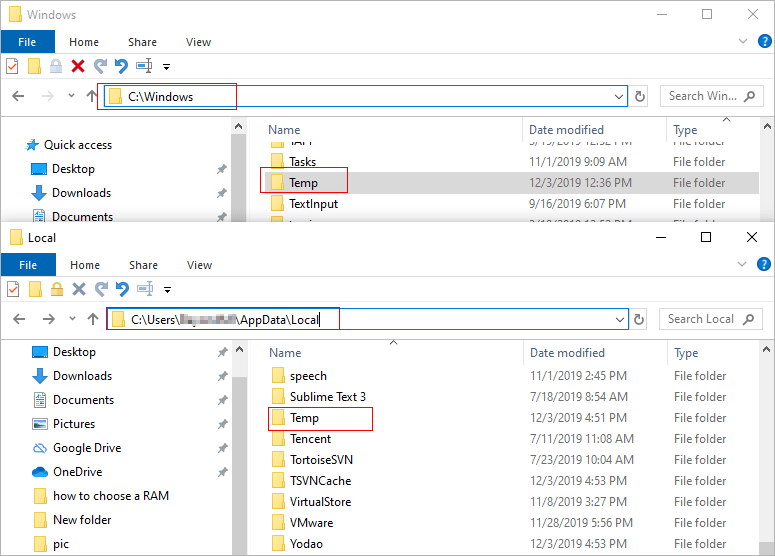The width and height of the screenshot is (775, 556).
Task: Go back in Local window
Action: (19, 319)
